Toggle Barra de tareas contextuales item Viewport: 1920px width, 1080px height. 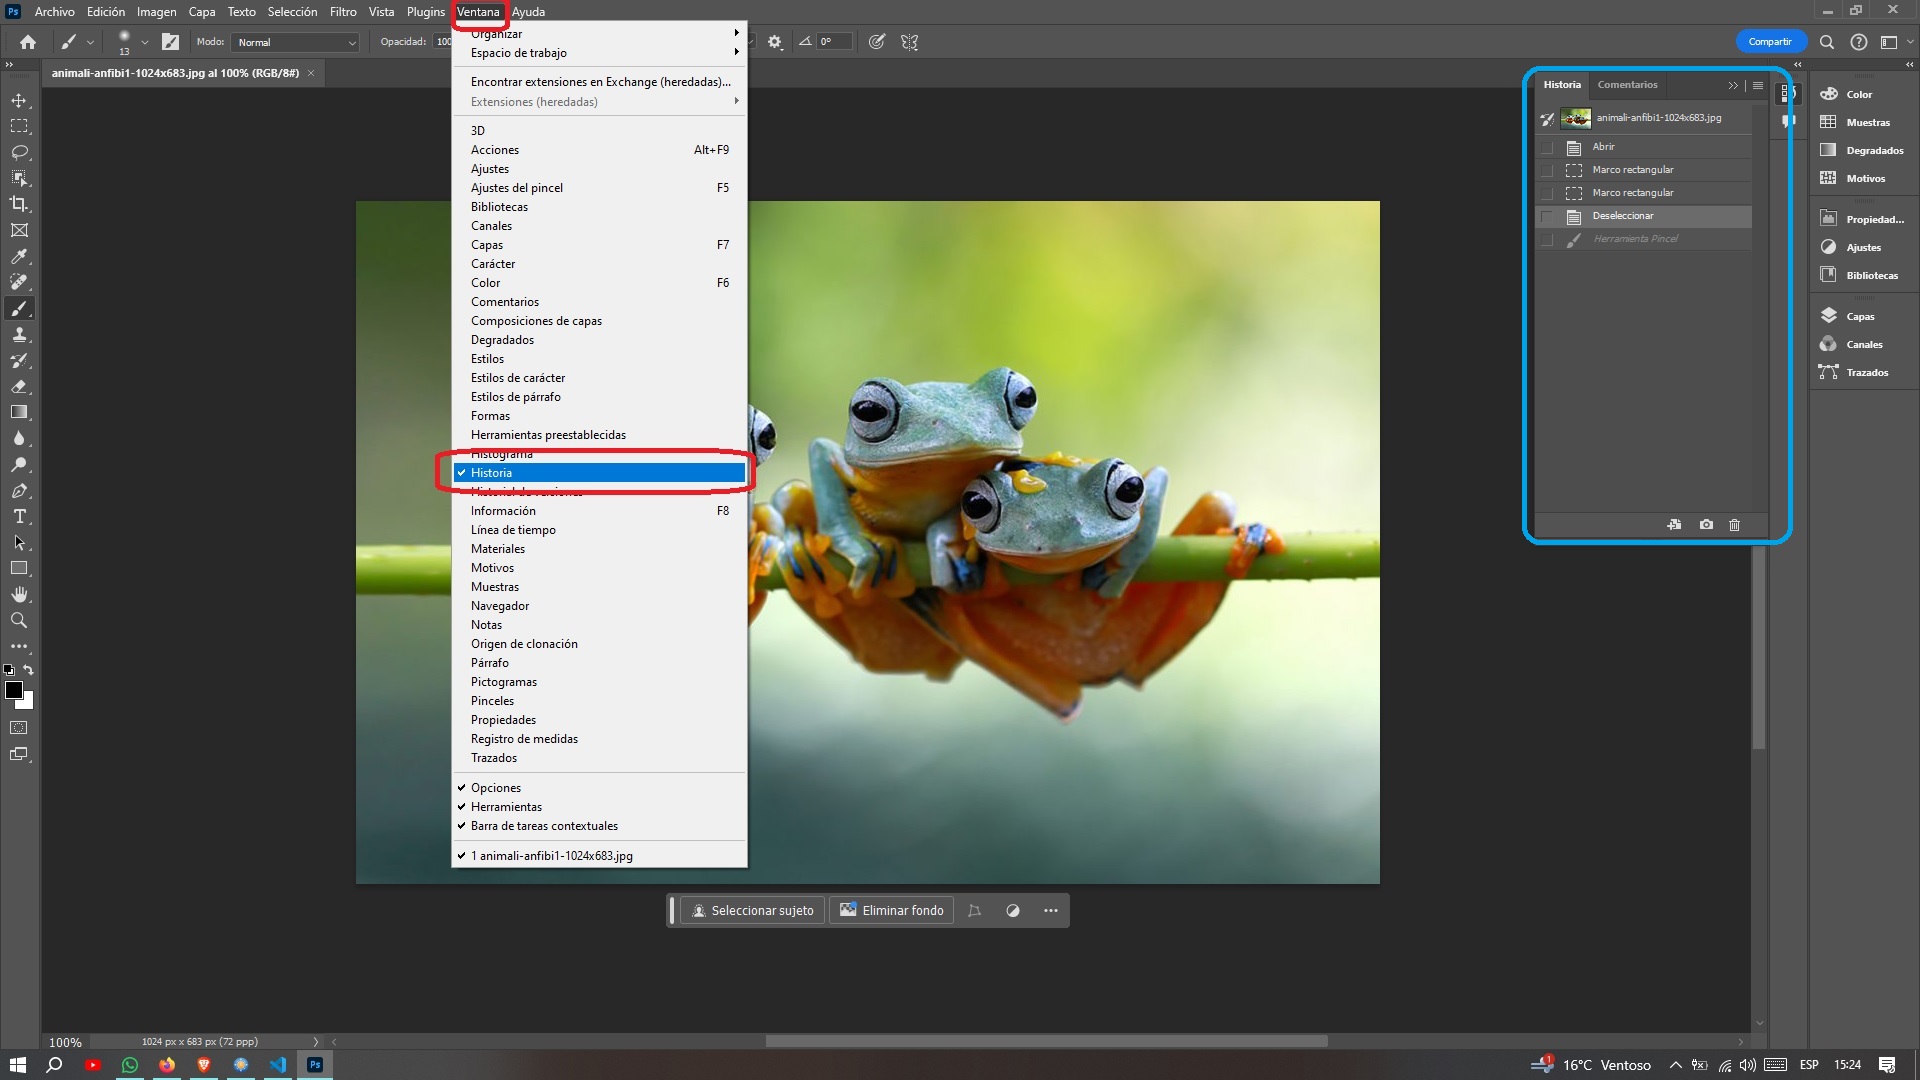(x=599, y=826)
